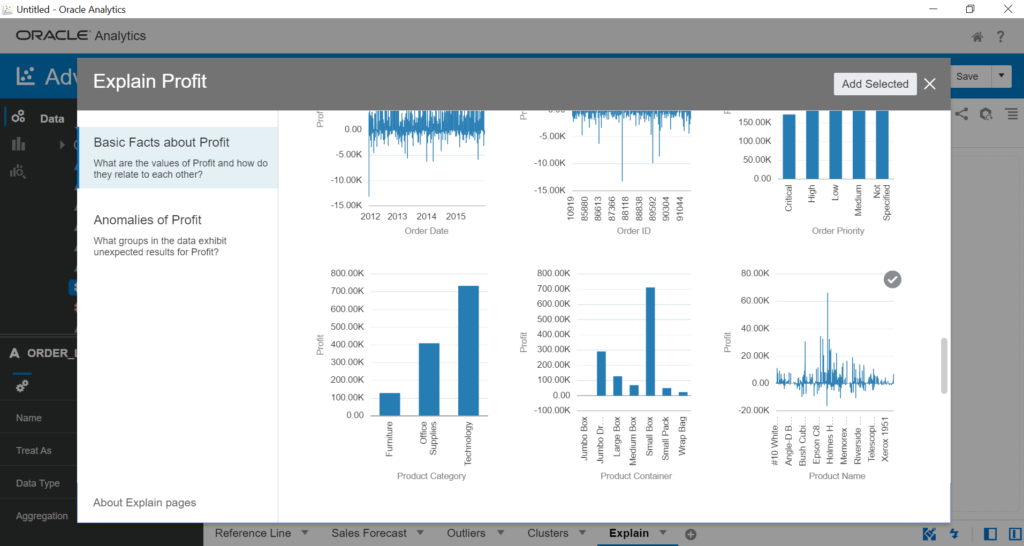
Task: Click the Oracle Analytics logo
Action: (x=81, y=36)
